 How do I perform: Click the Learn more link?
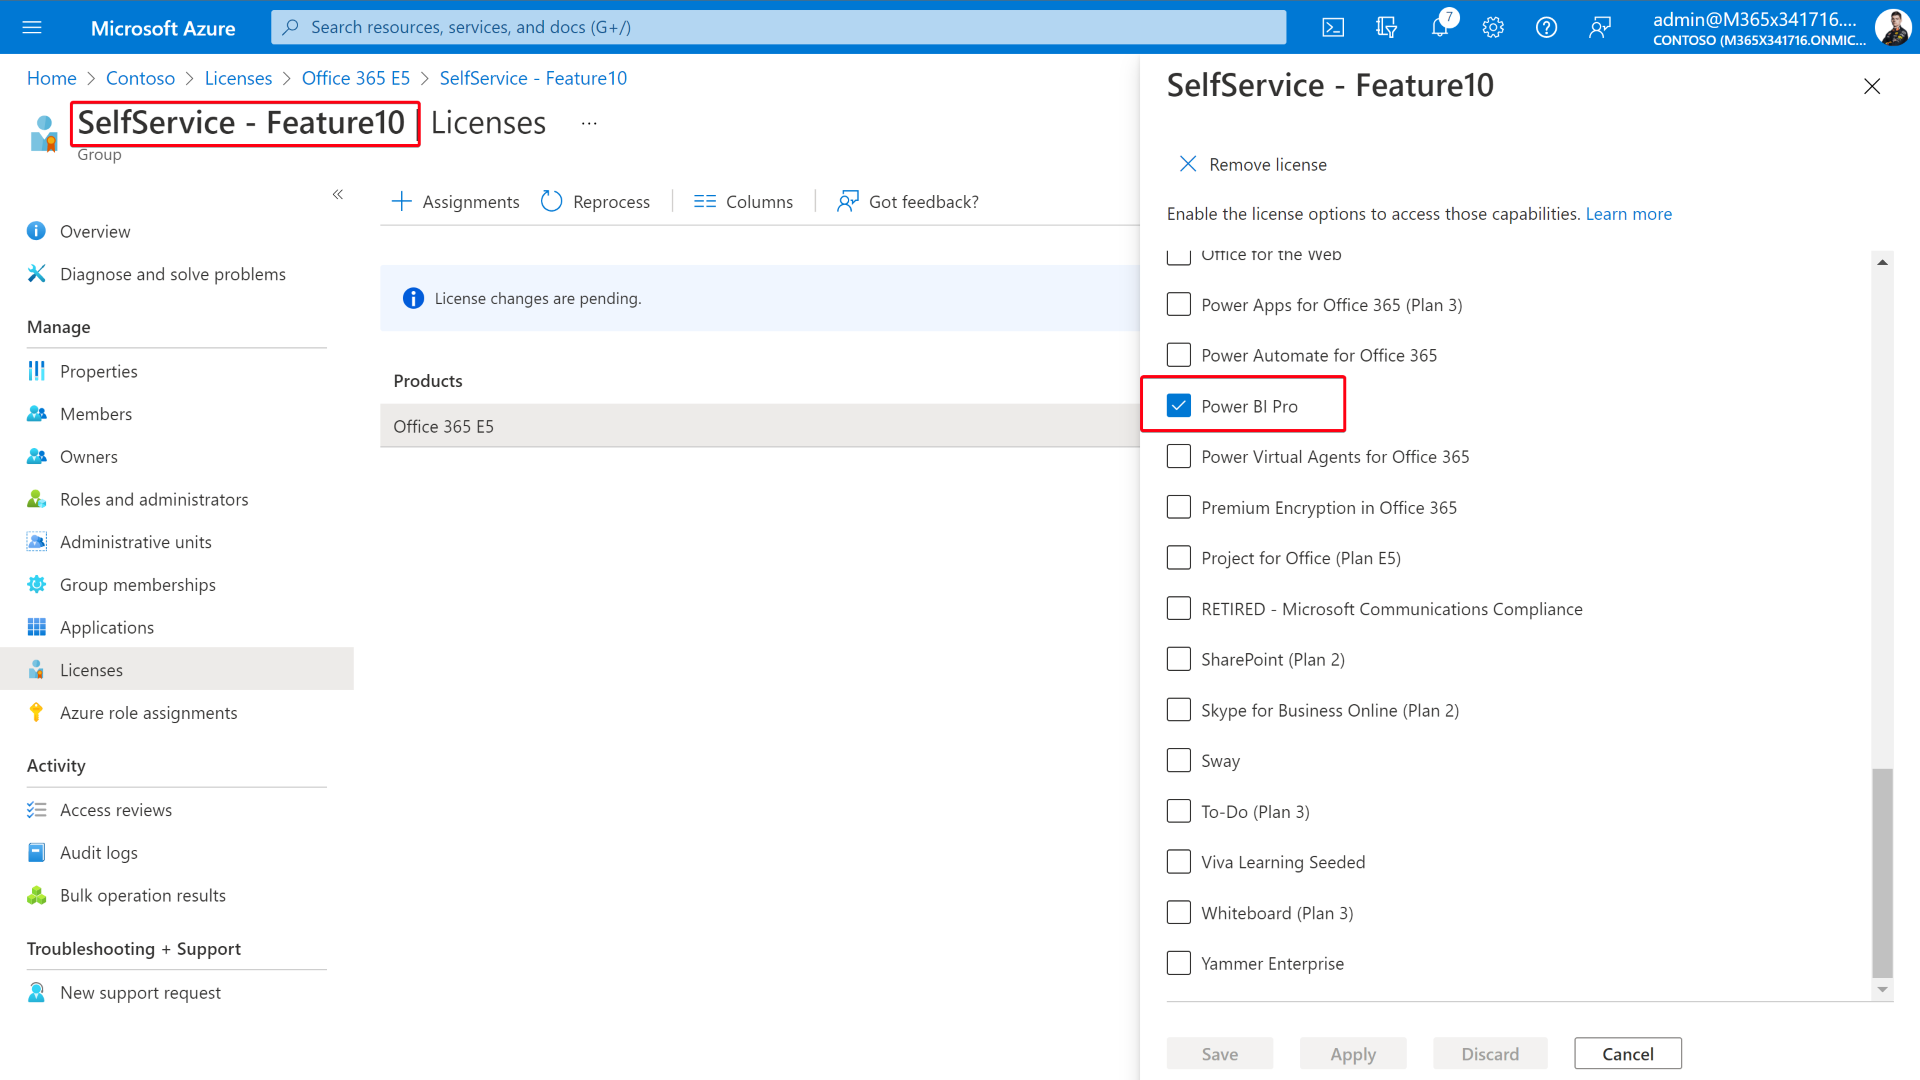point(1628,214)
